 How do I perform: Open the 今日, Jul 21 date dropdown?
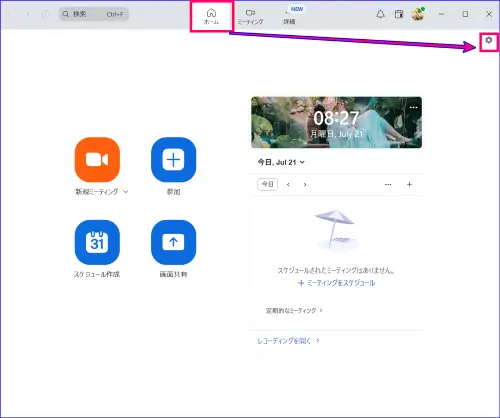tap(281, 162)
